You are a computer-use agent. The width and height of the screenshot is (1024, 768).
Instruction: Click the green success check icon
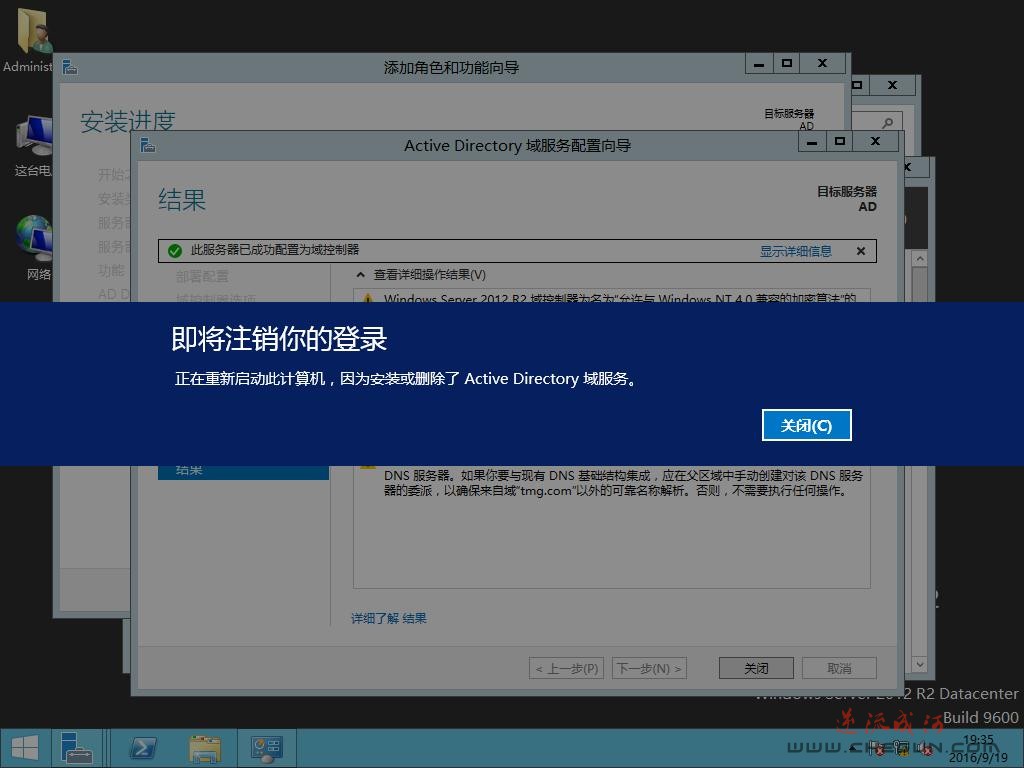point(174,250)
